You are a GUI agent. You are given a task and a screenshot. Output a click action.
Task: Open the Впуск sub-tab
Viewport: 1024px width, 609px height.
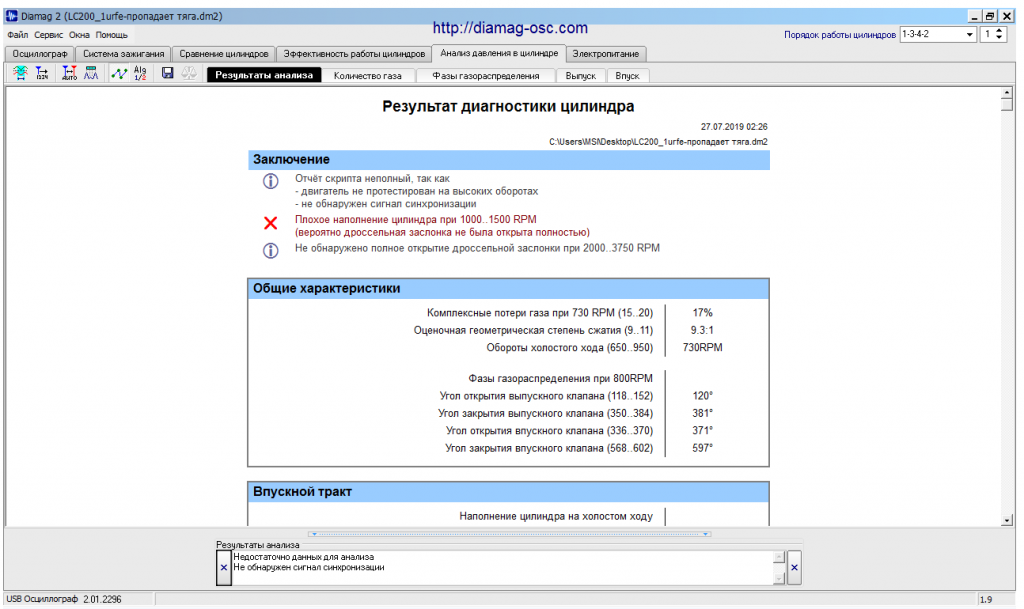pyautogui.click(x=627, y=76)
